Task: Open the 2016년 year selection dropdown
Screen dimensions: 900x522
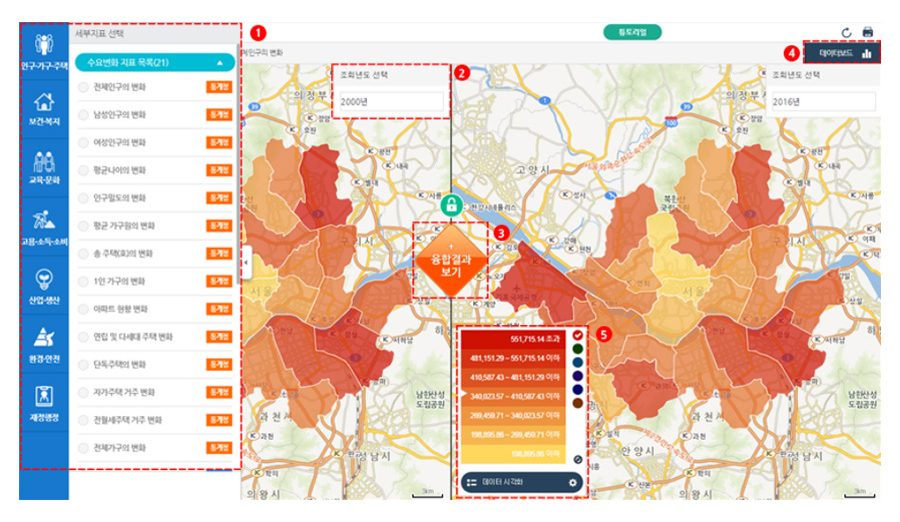Action: pos(822,102)
